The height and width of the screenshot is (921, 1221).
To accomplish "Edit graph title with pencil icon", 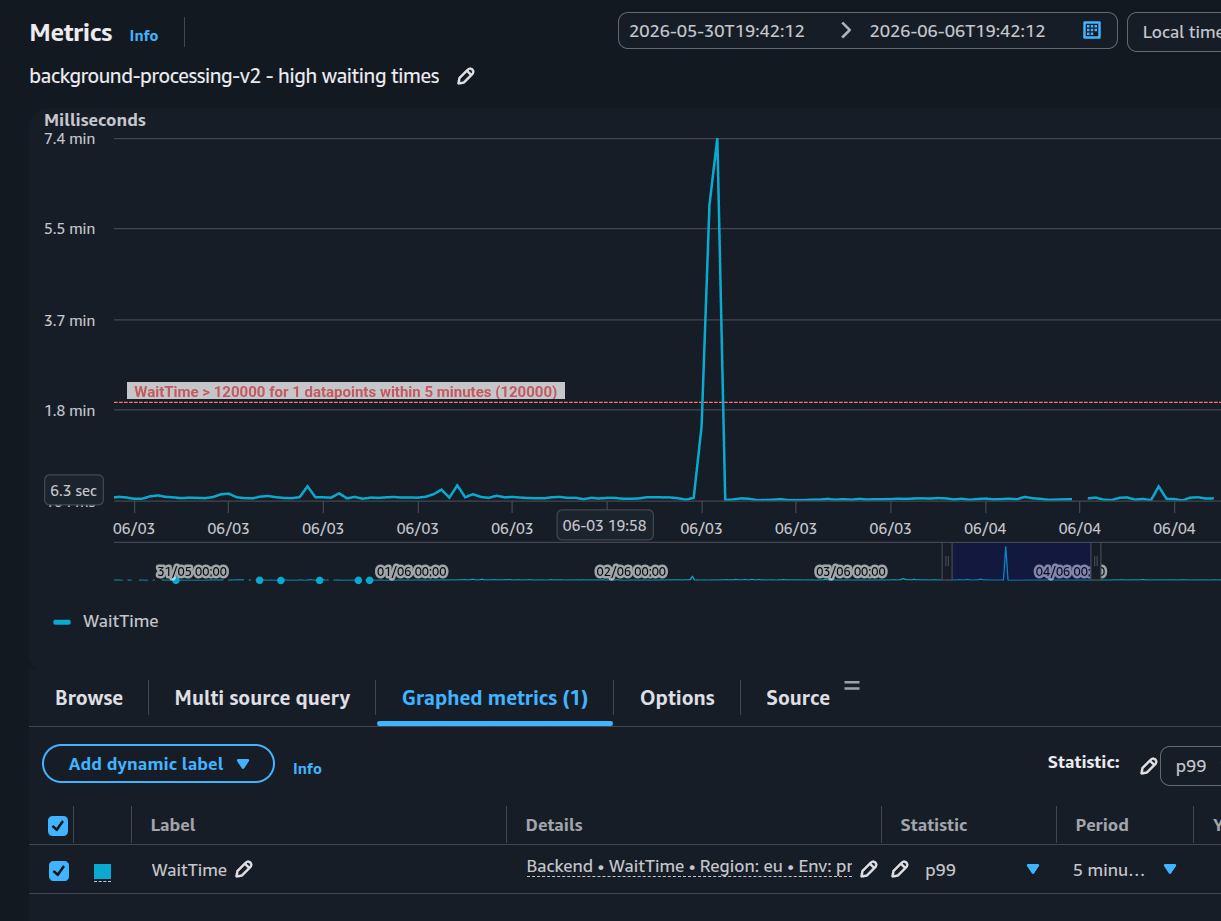I will point(465,76).
